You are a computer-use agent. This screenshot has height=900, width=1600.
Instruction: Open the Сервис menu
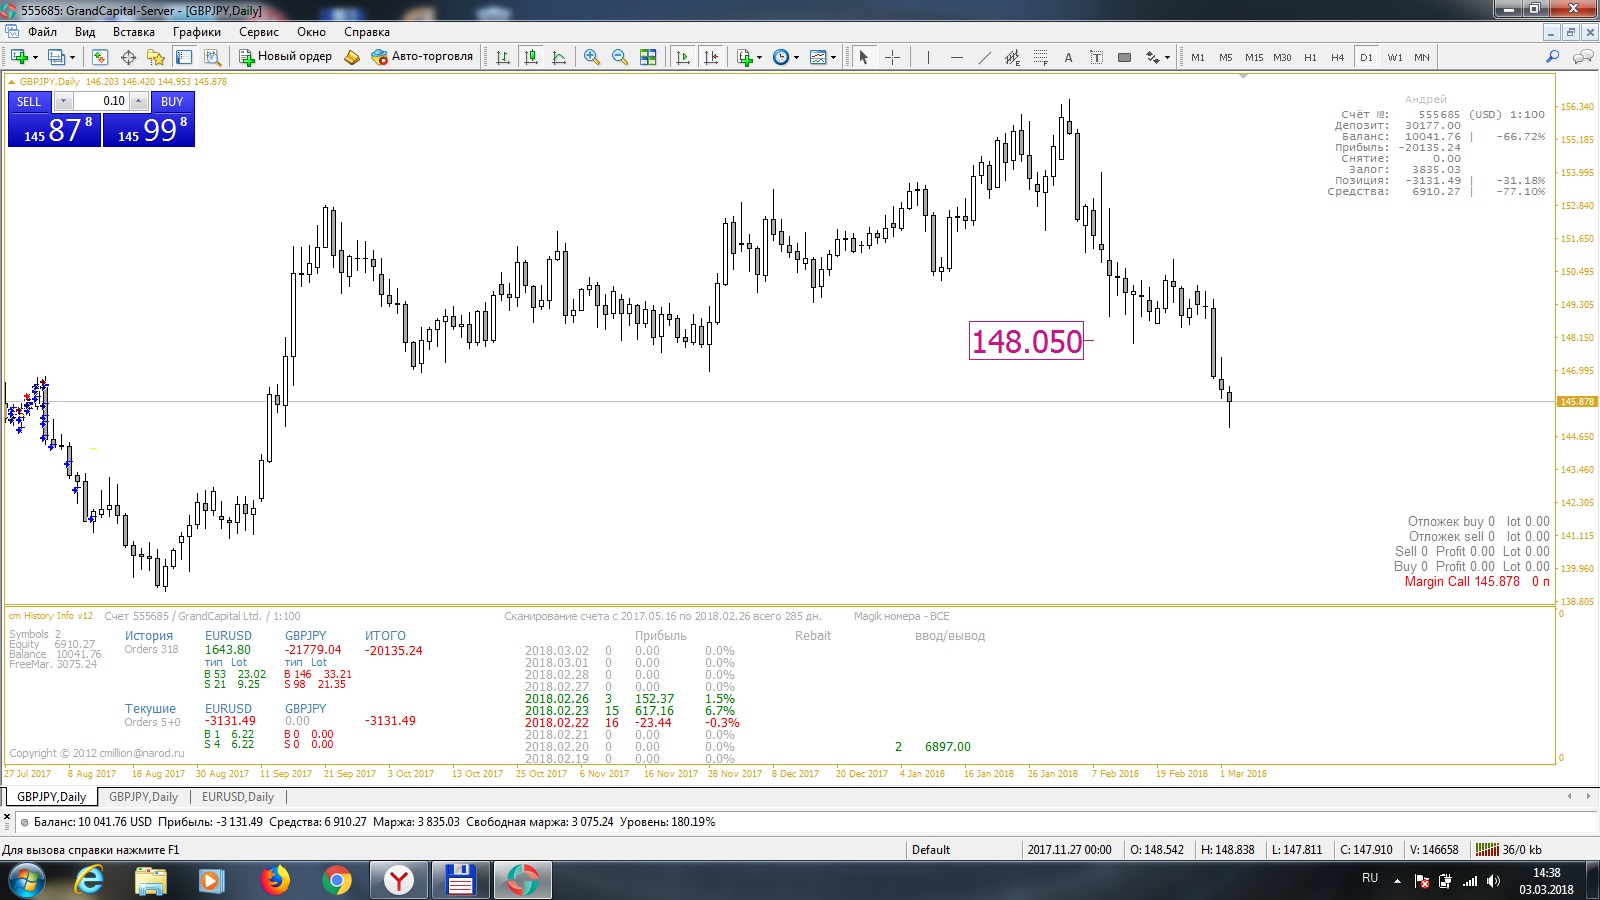[259, 32]
